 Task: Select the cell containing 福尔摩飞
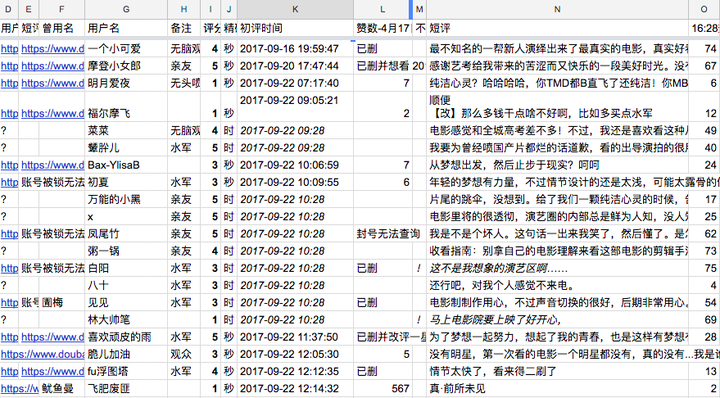[126, 107]
